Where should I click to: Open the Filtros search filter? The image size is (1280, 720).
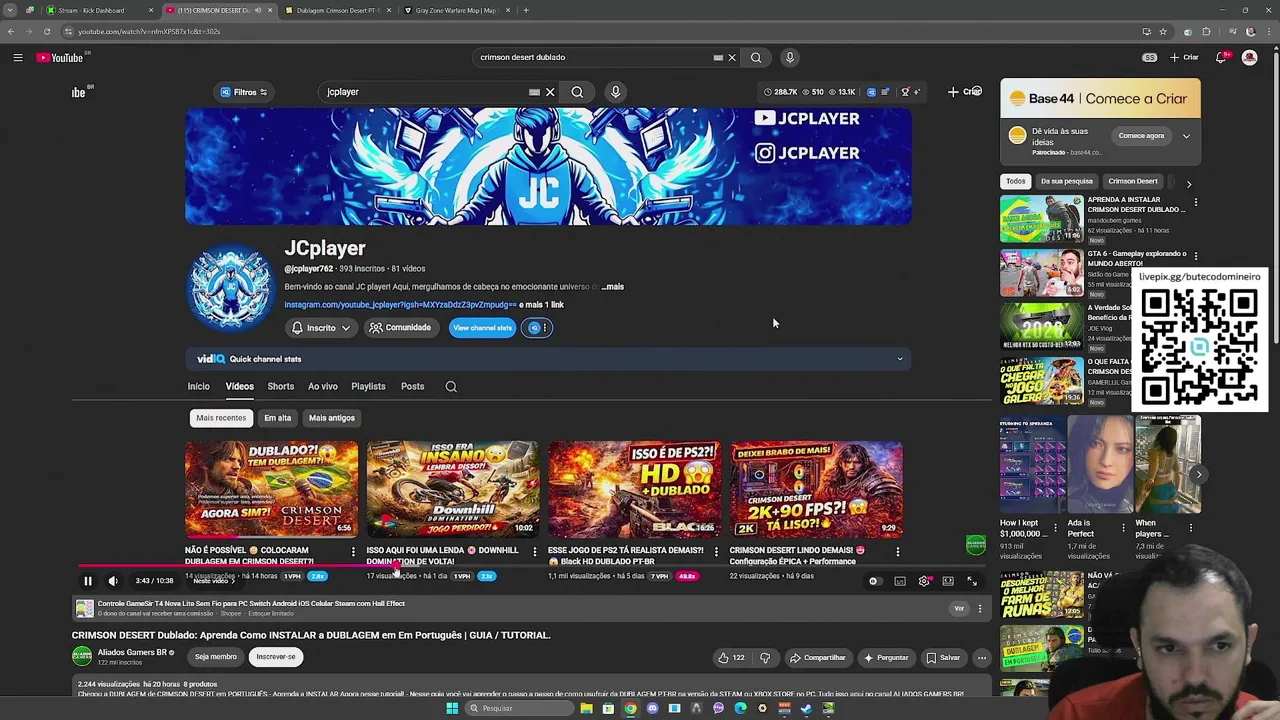click(244, 92)
